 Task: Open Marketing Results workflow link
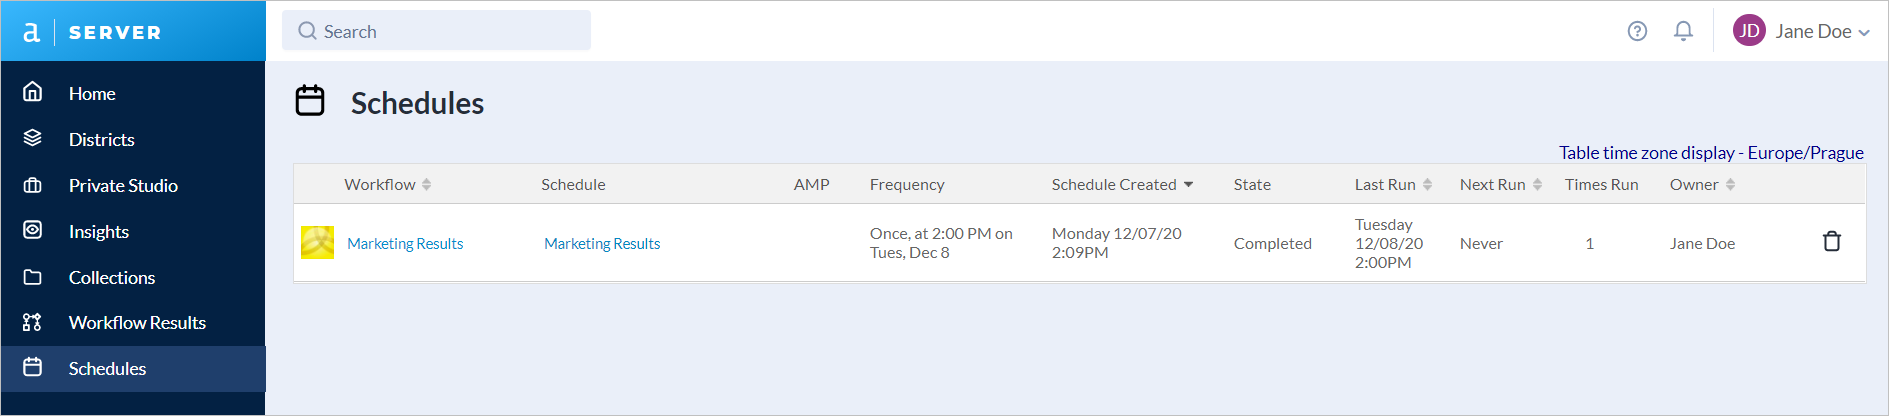coord(405,244)
